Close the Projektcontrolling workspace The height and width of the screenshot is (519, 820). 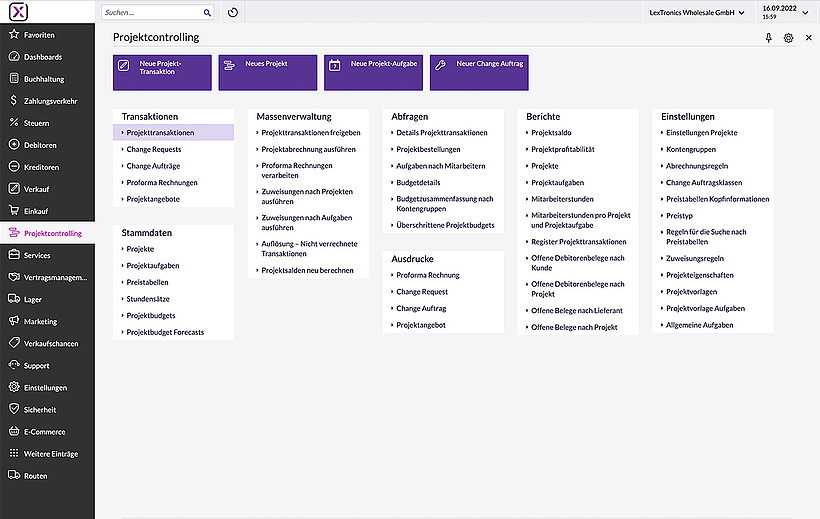[808, 38]
